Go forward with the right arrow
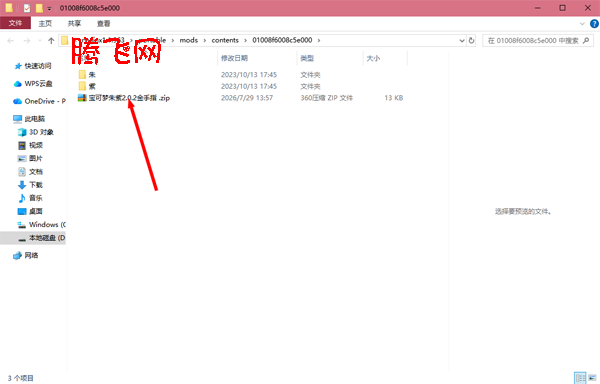Screen dimensions: 600x384 26,41
